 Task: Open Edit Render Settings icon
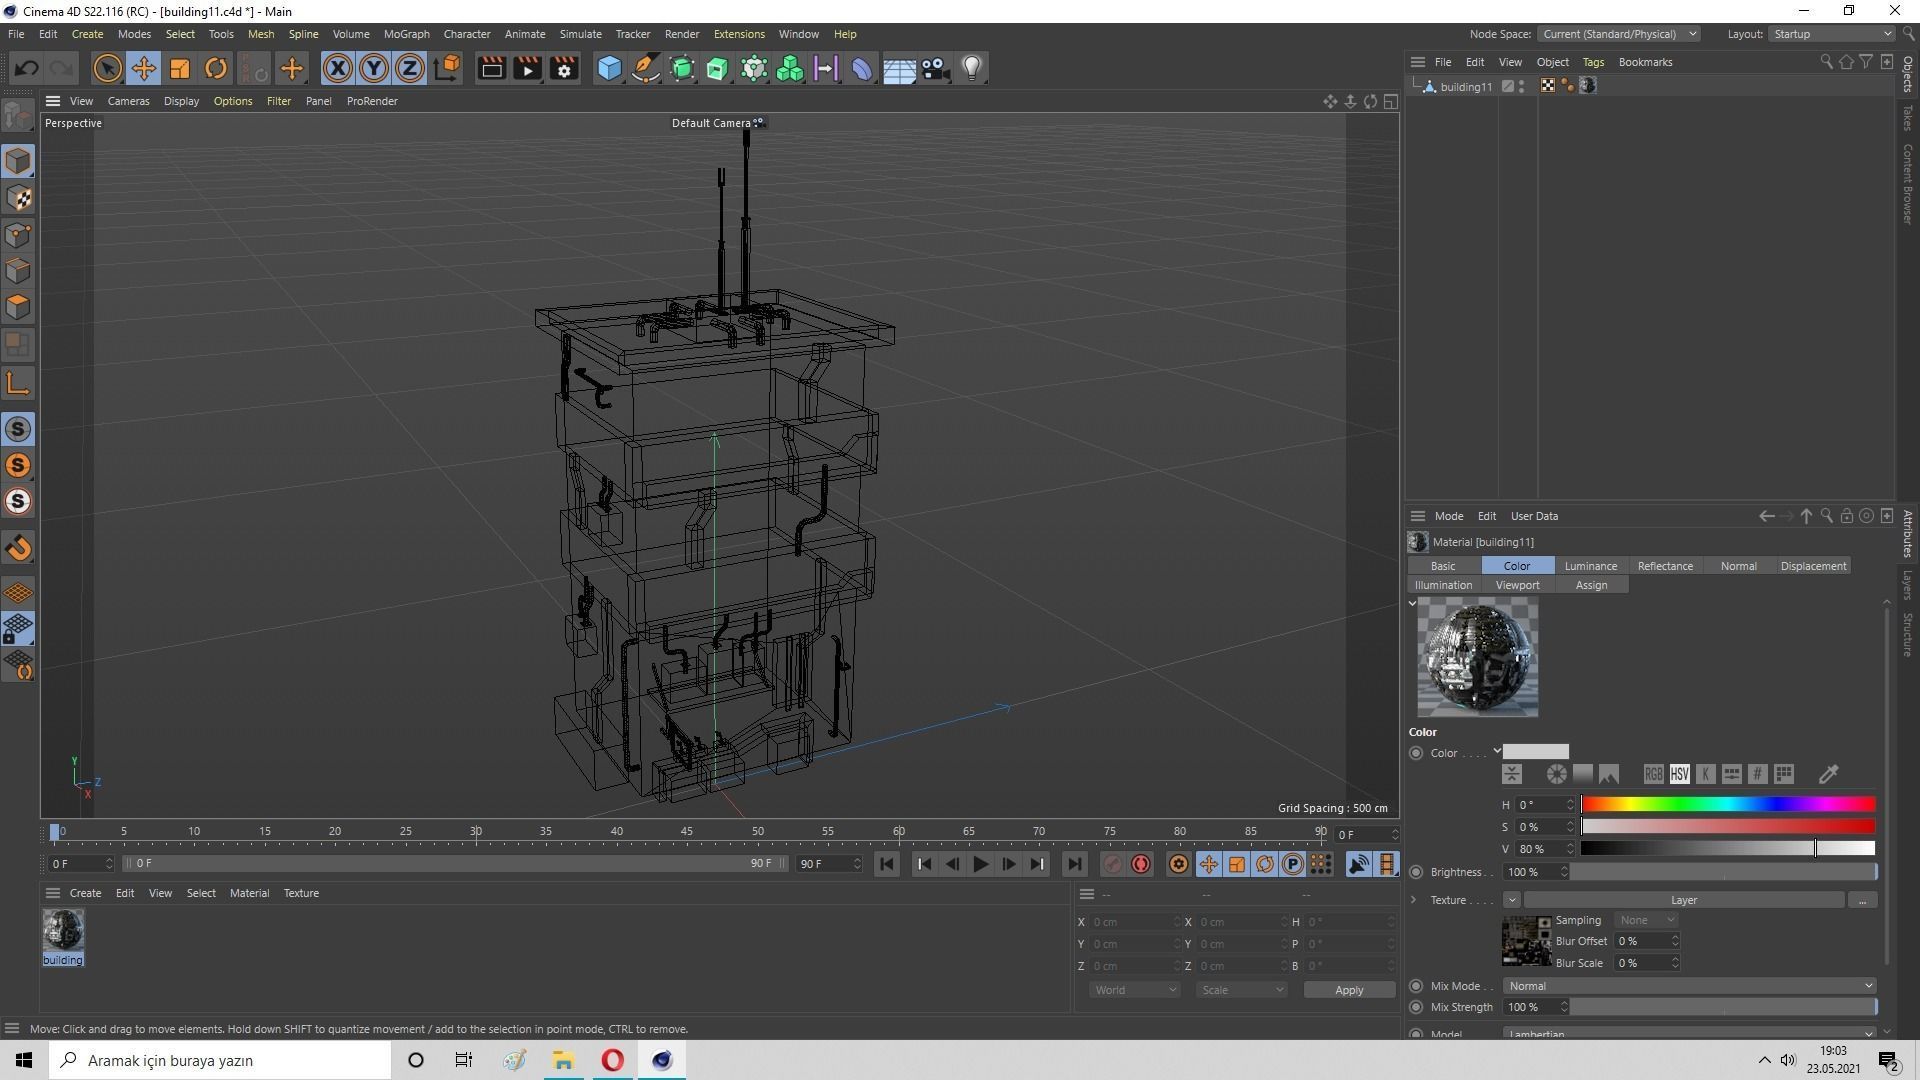click(x=564, y=68)
